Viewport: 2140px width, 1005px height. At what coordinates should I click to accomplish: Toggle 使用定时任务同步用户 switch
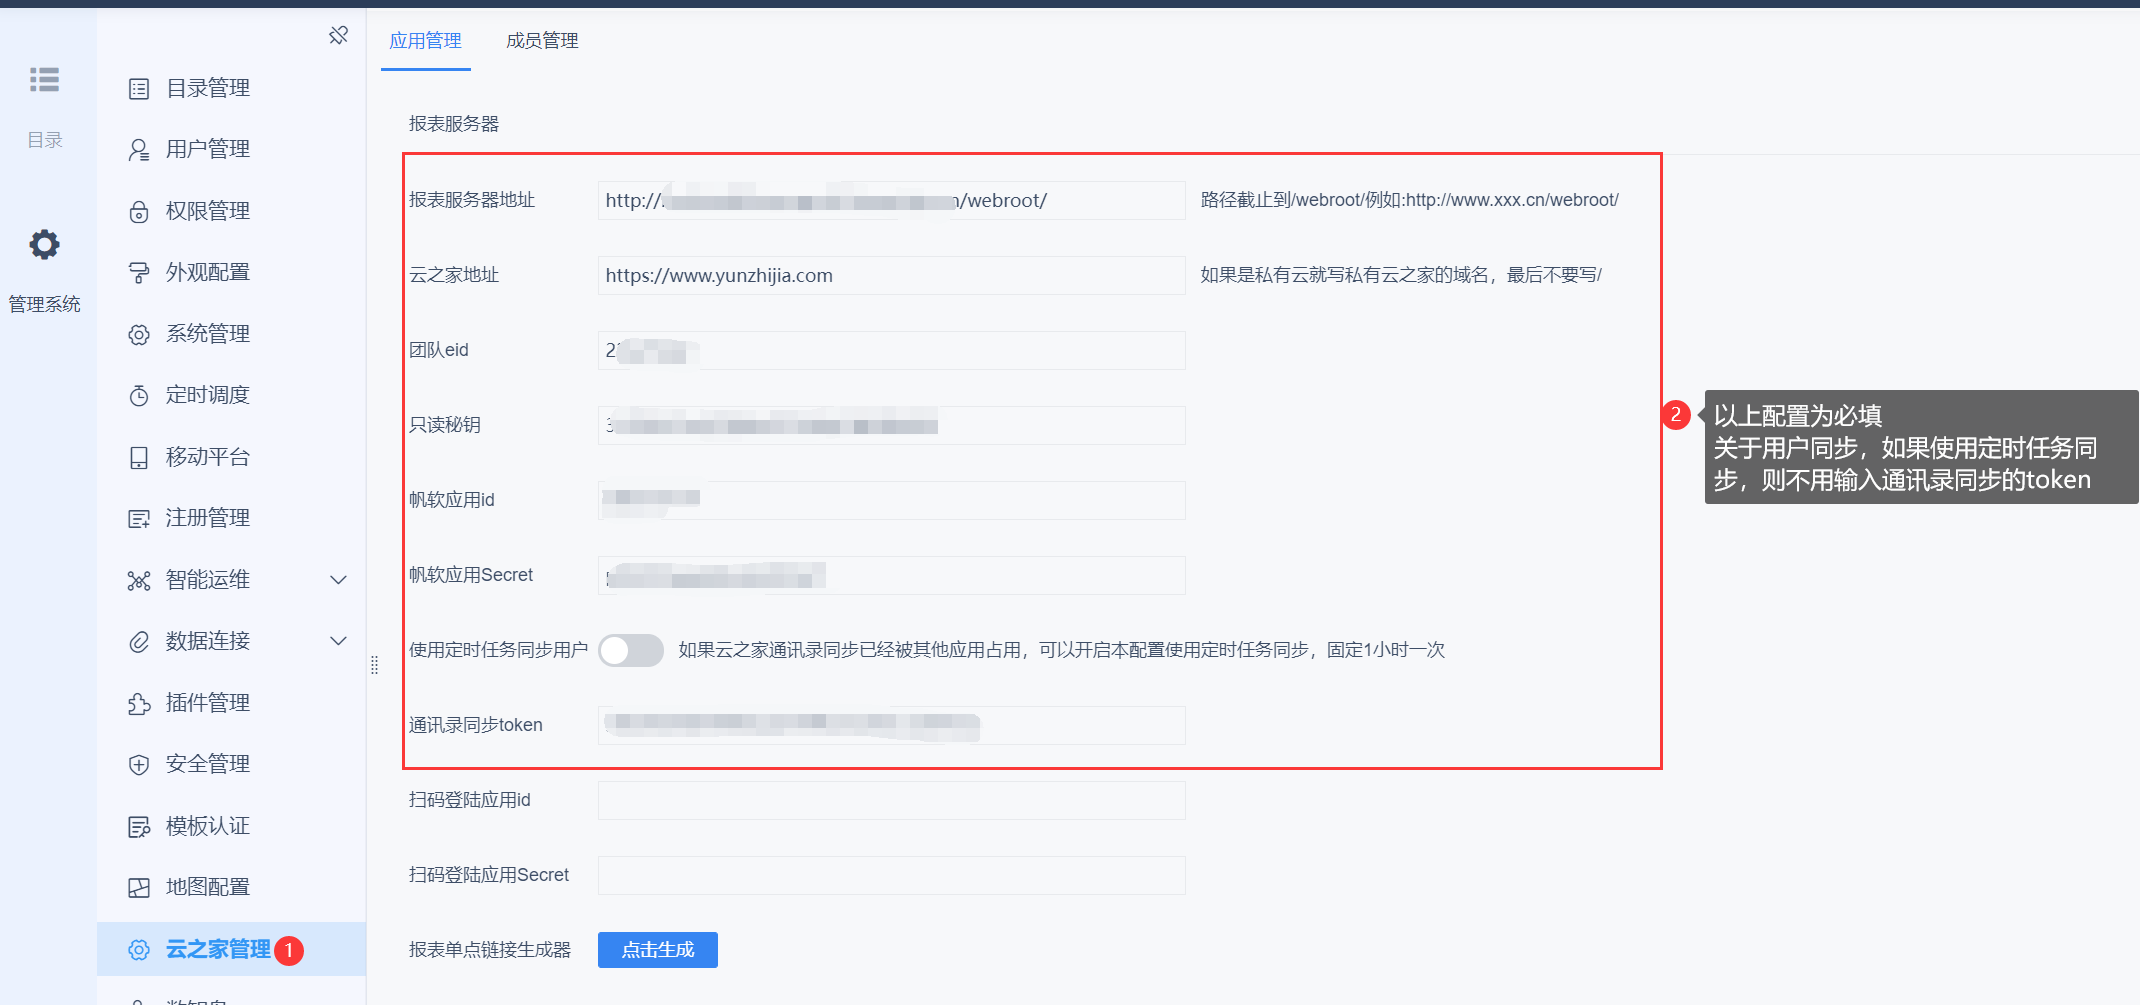click(x=631, y=650)
